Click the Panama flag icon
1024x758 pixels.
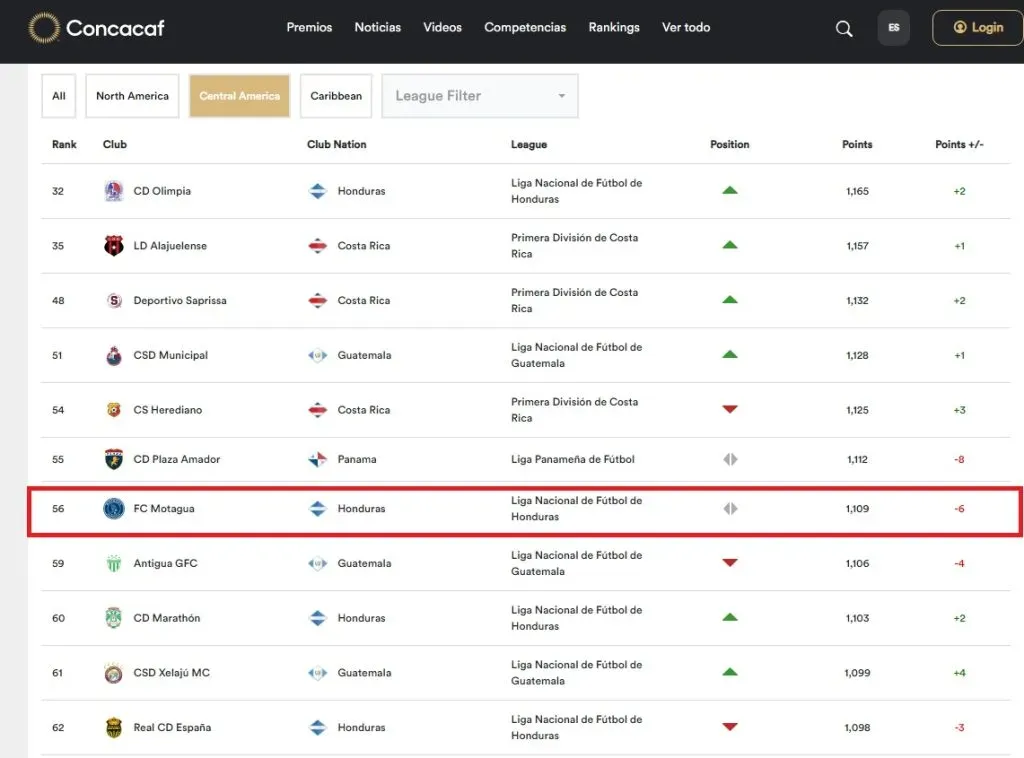[318, 460]
